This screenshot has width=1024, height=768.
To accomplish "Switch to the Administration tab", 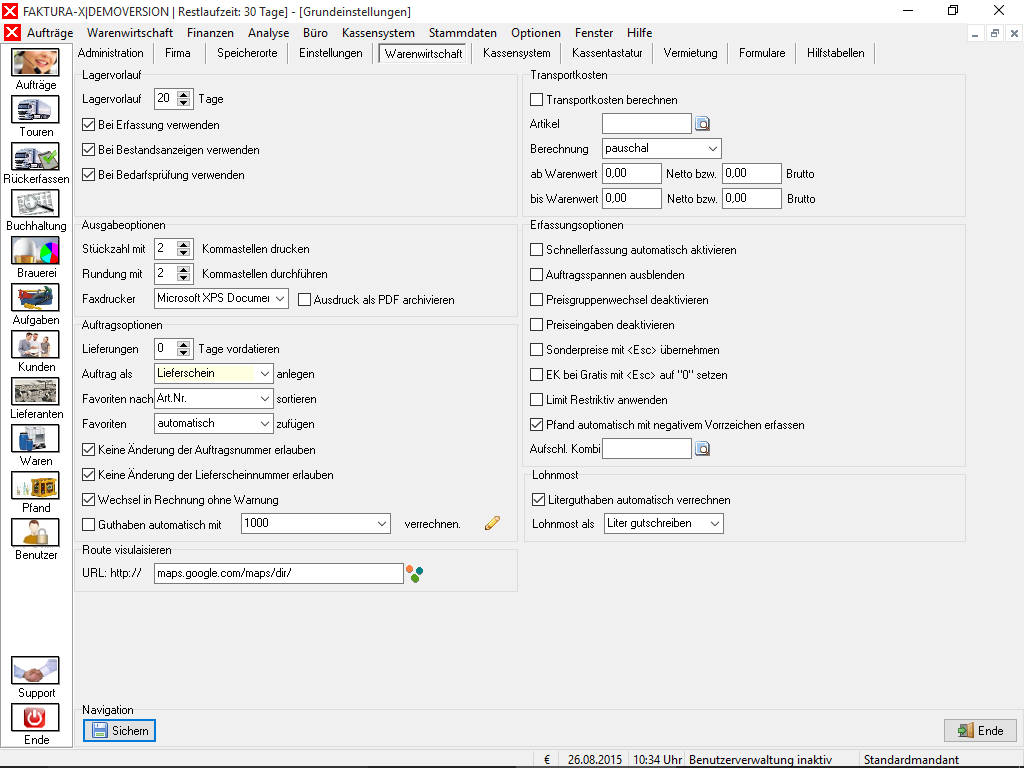I will (x=111, y=53).
